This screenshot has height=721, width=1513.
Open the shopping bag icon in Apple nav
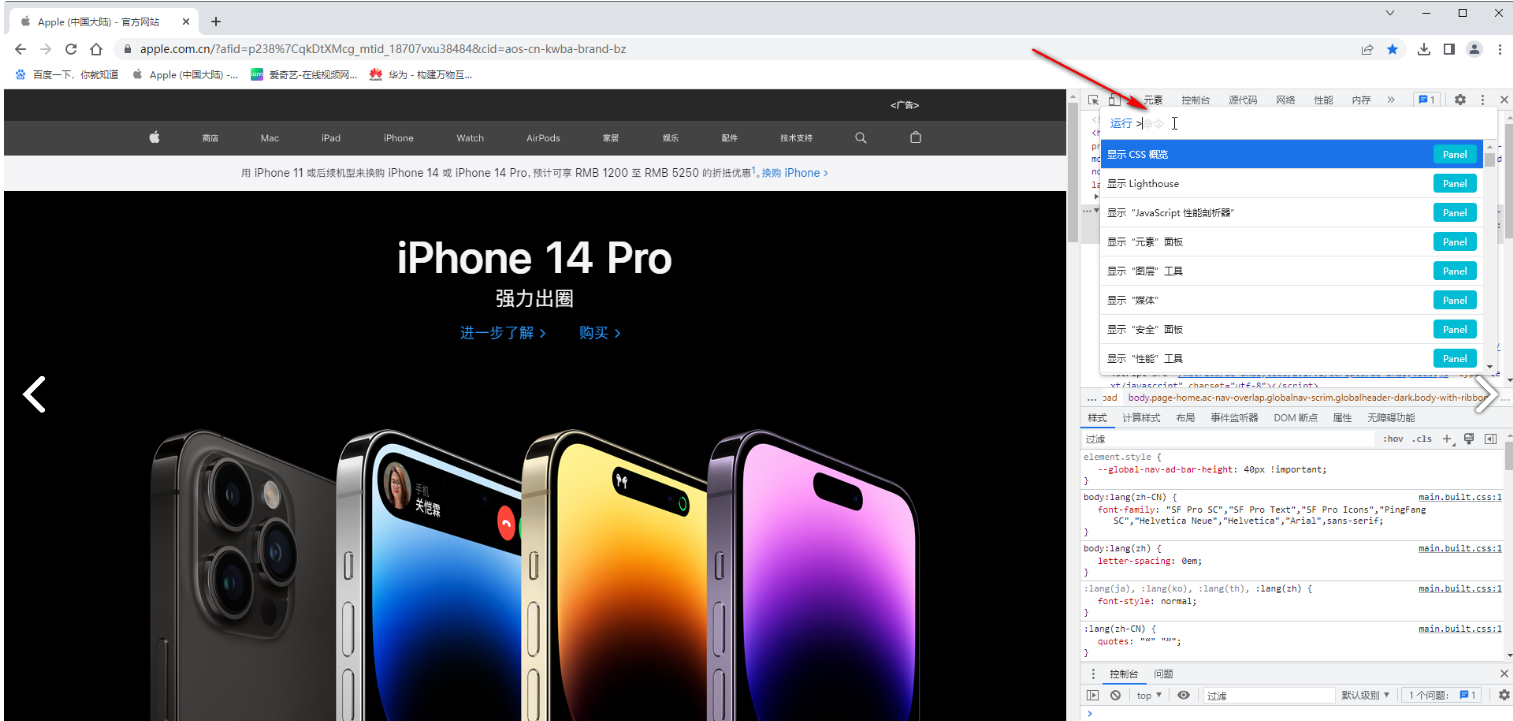(916, 138)
